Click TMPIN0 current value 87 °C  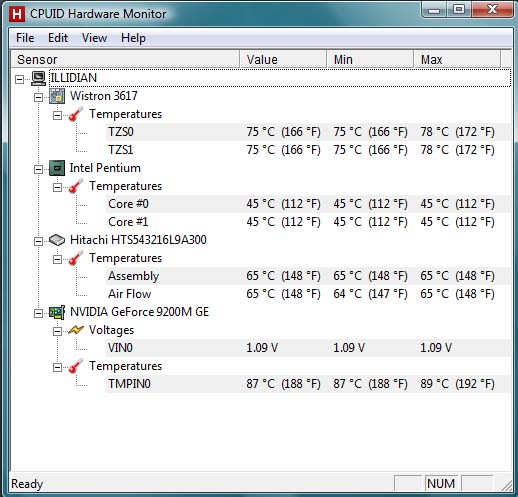(x=283, y=384)
